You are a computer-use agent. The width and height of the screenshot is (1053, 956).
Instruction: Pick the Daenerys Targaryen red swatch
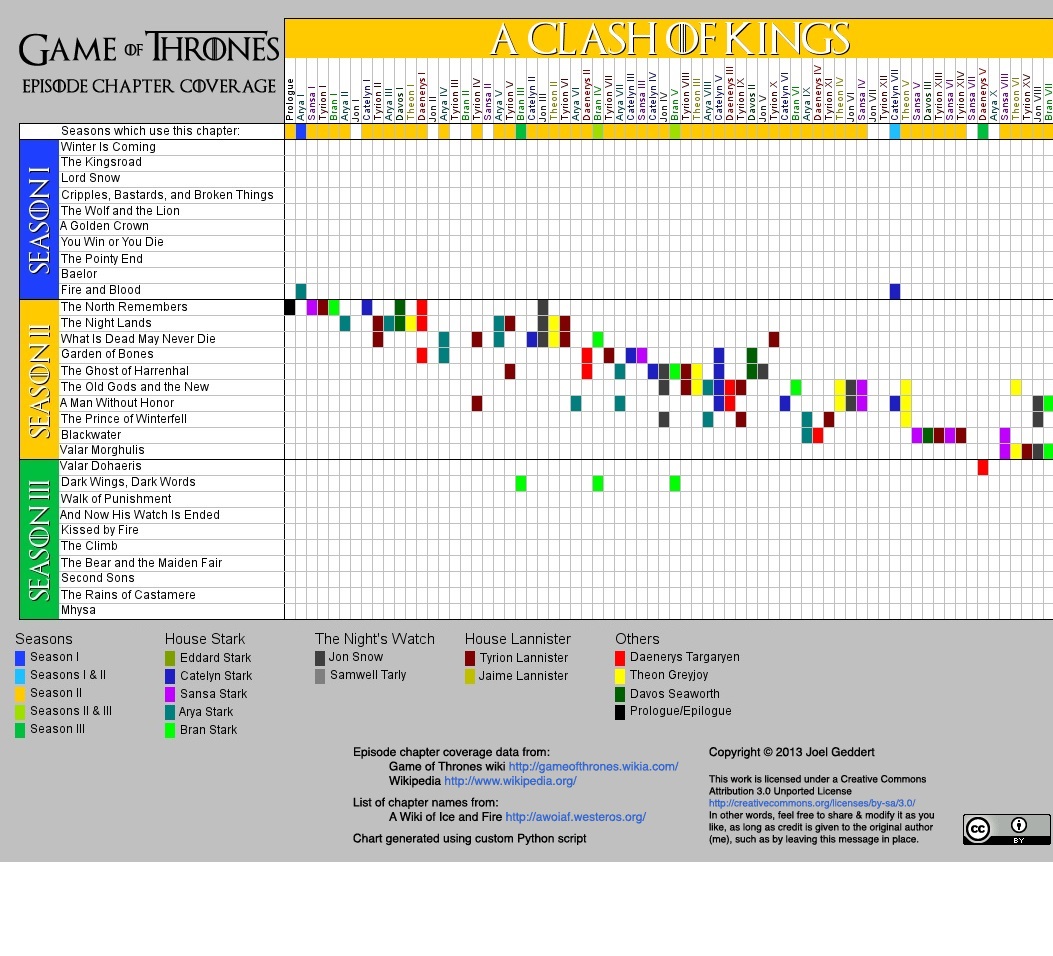tap(620, 658)
